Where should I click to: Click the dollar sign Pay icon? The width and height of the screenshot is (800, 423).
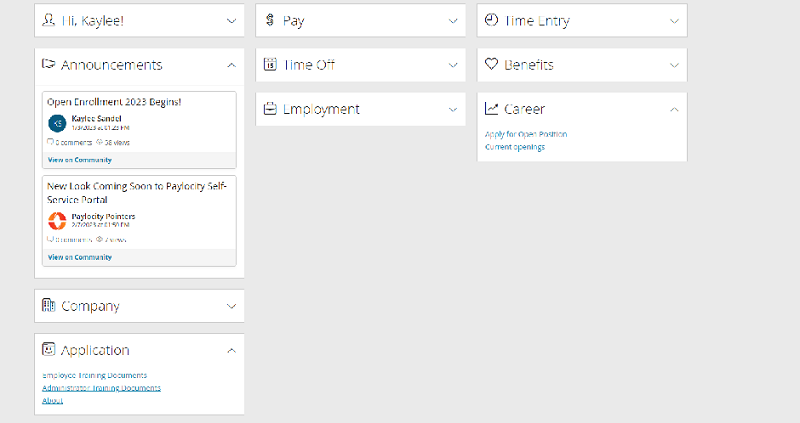pyautogui.click(x=270, y=20)
